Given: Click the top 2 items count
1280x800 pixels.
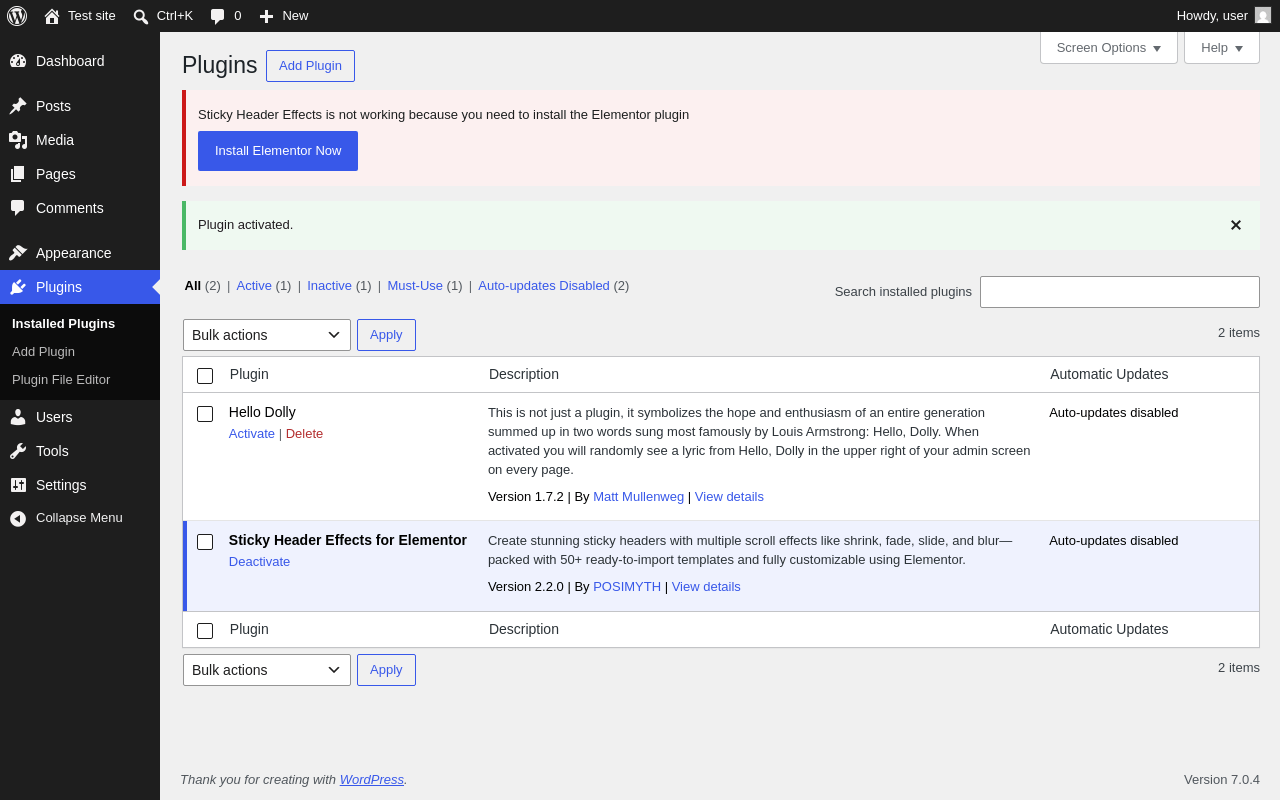Looking at the screenshot, I should point(1239,333).
